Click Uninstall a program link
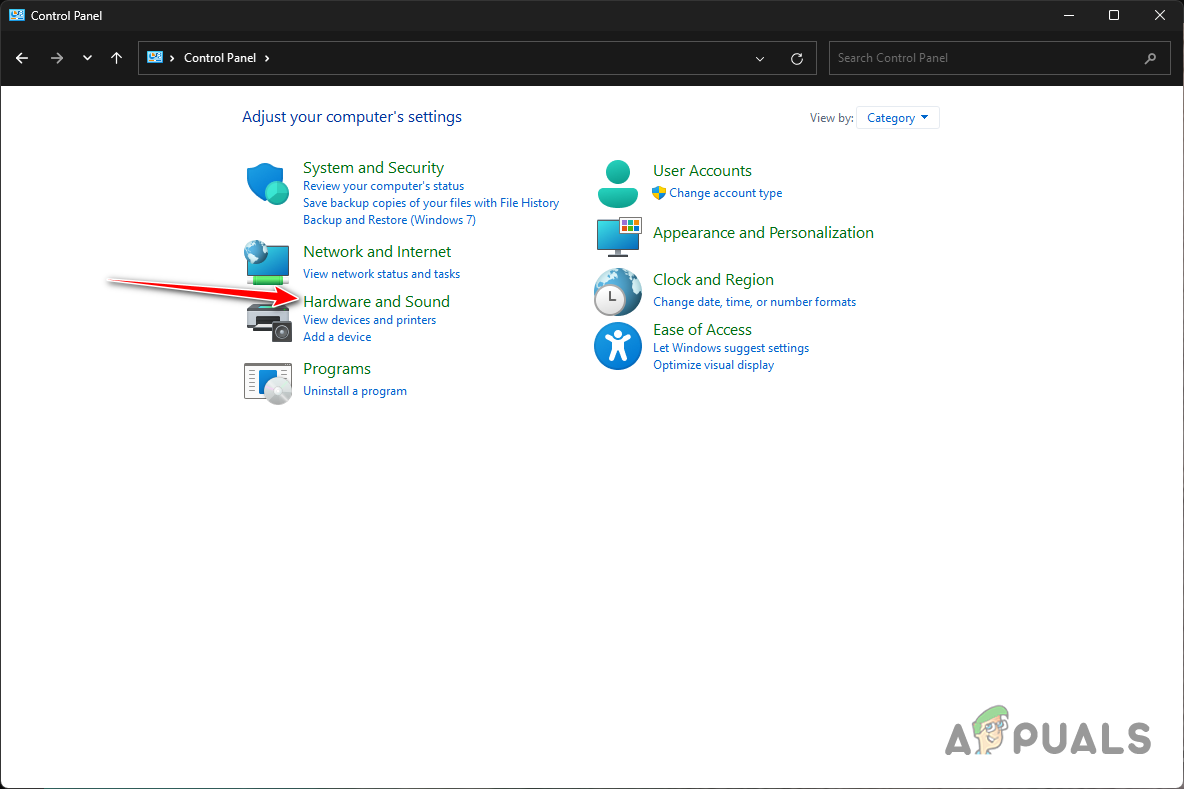This screenshot has height=789, width=1184. 355,391
